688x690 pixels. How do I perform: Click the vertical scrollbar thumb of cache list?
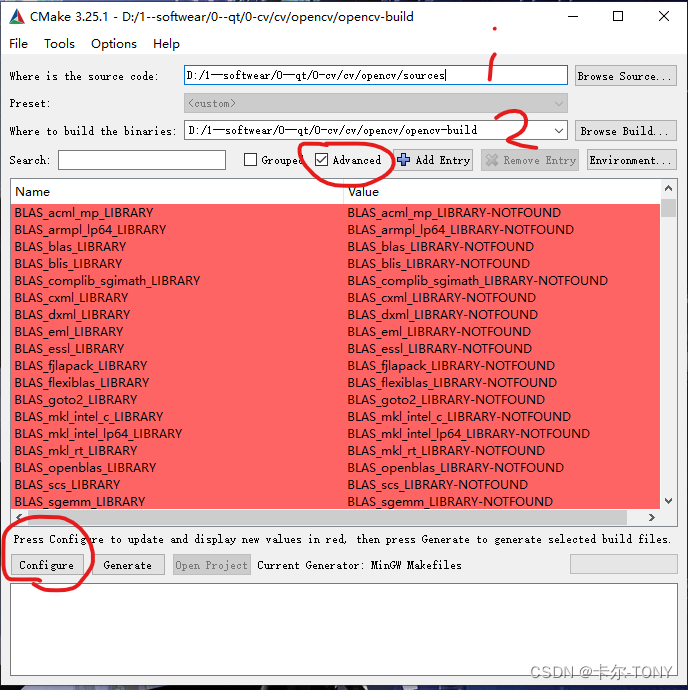coord(668,208)
